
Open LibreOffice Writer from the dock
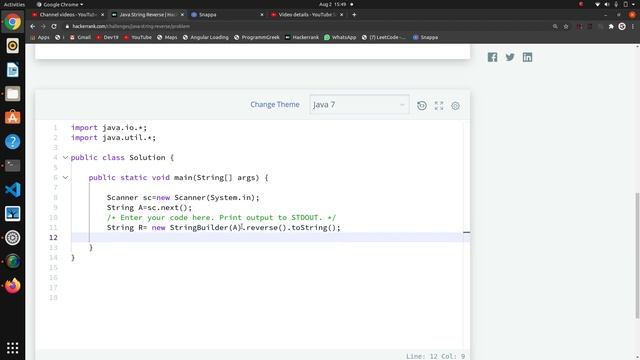(13, 70)
